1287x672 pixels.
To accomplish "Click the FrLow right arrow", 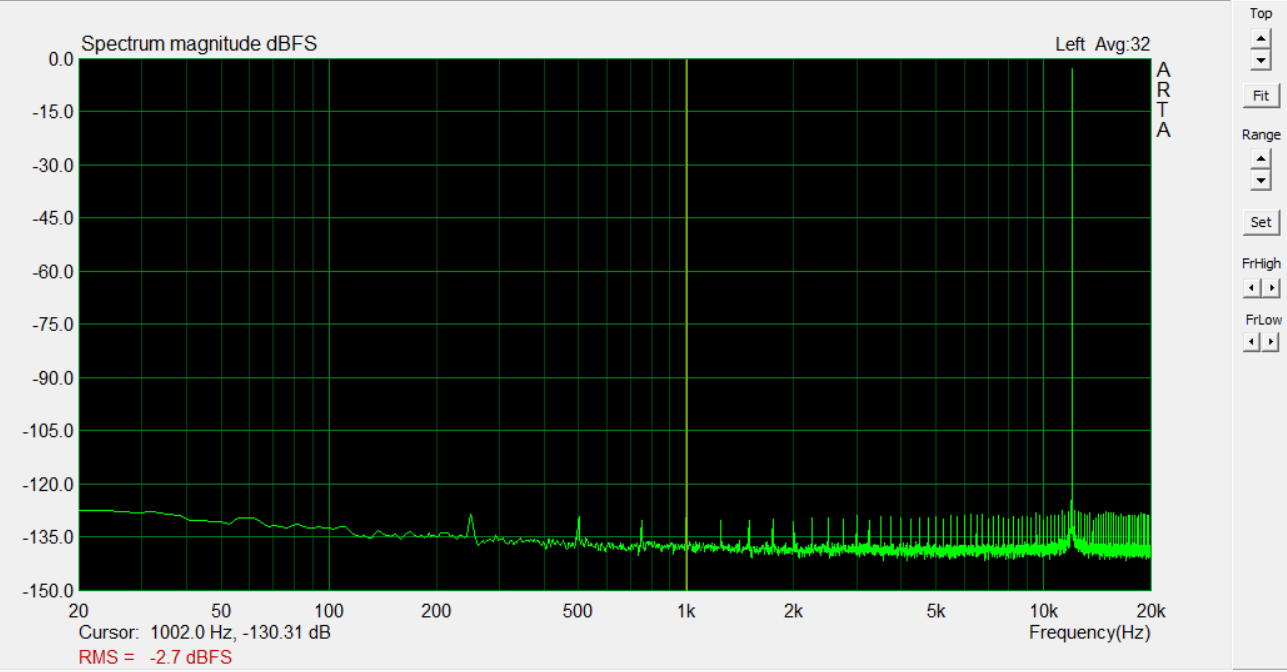I will pyautogui.click(x=1270, y=342).
